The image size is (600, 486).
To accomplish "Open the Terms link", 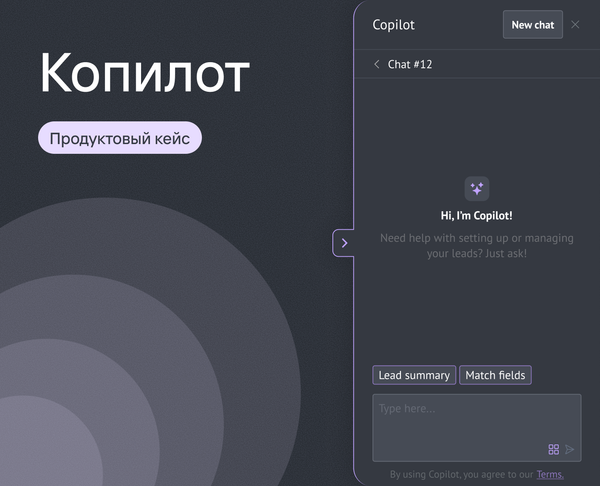I will [x=550, y=475].
